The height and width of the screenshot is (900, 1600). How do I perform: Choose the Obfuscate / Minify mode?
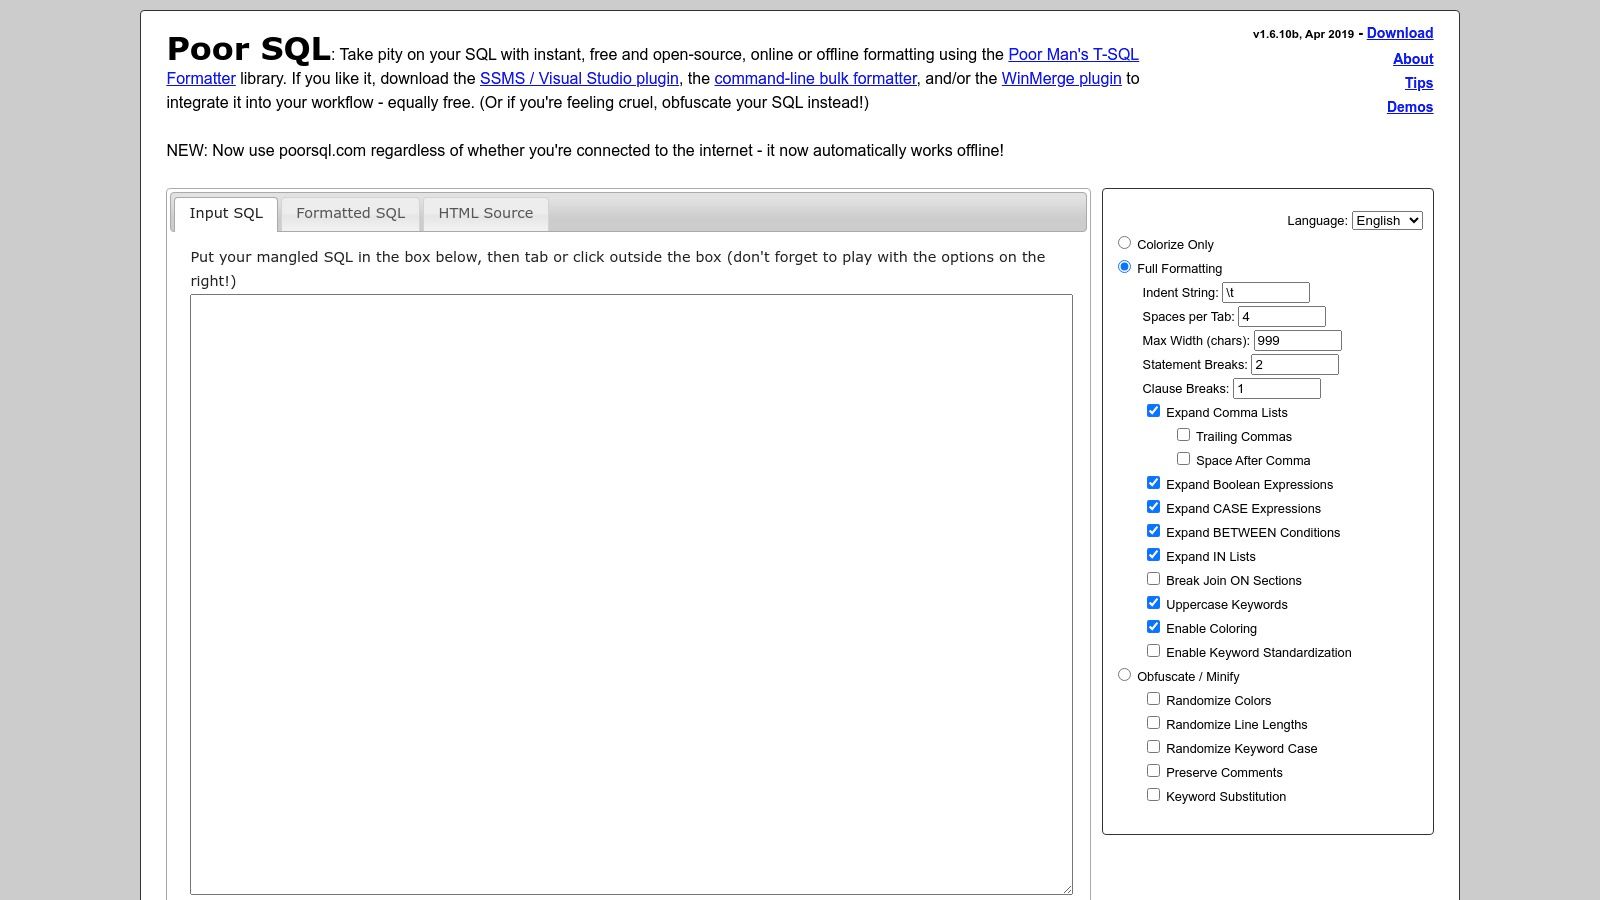(1124, 675)
